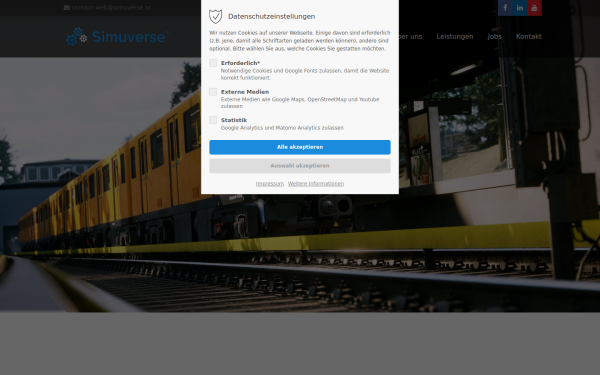Click the Statistik label text
This screenshot has height=375, width=600.
click(234, 120)
